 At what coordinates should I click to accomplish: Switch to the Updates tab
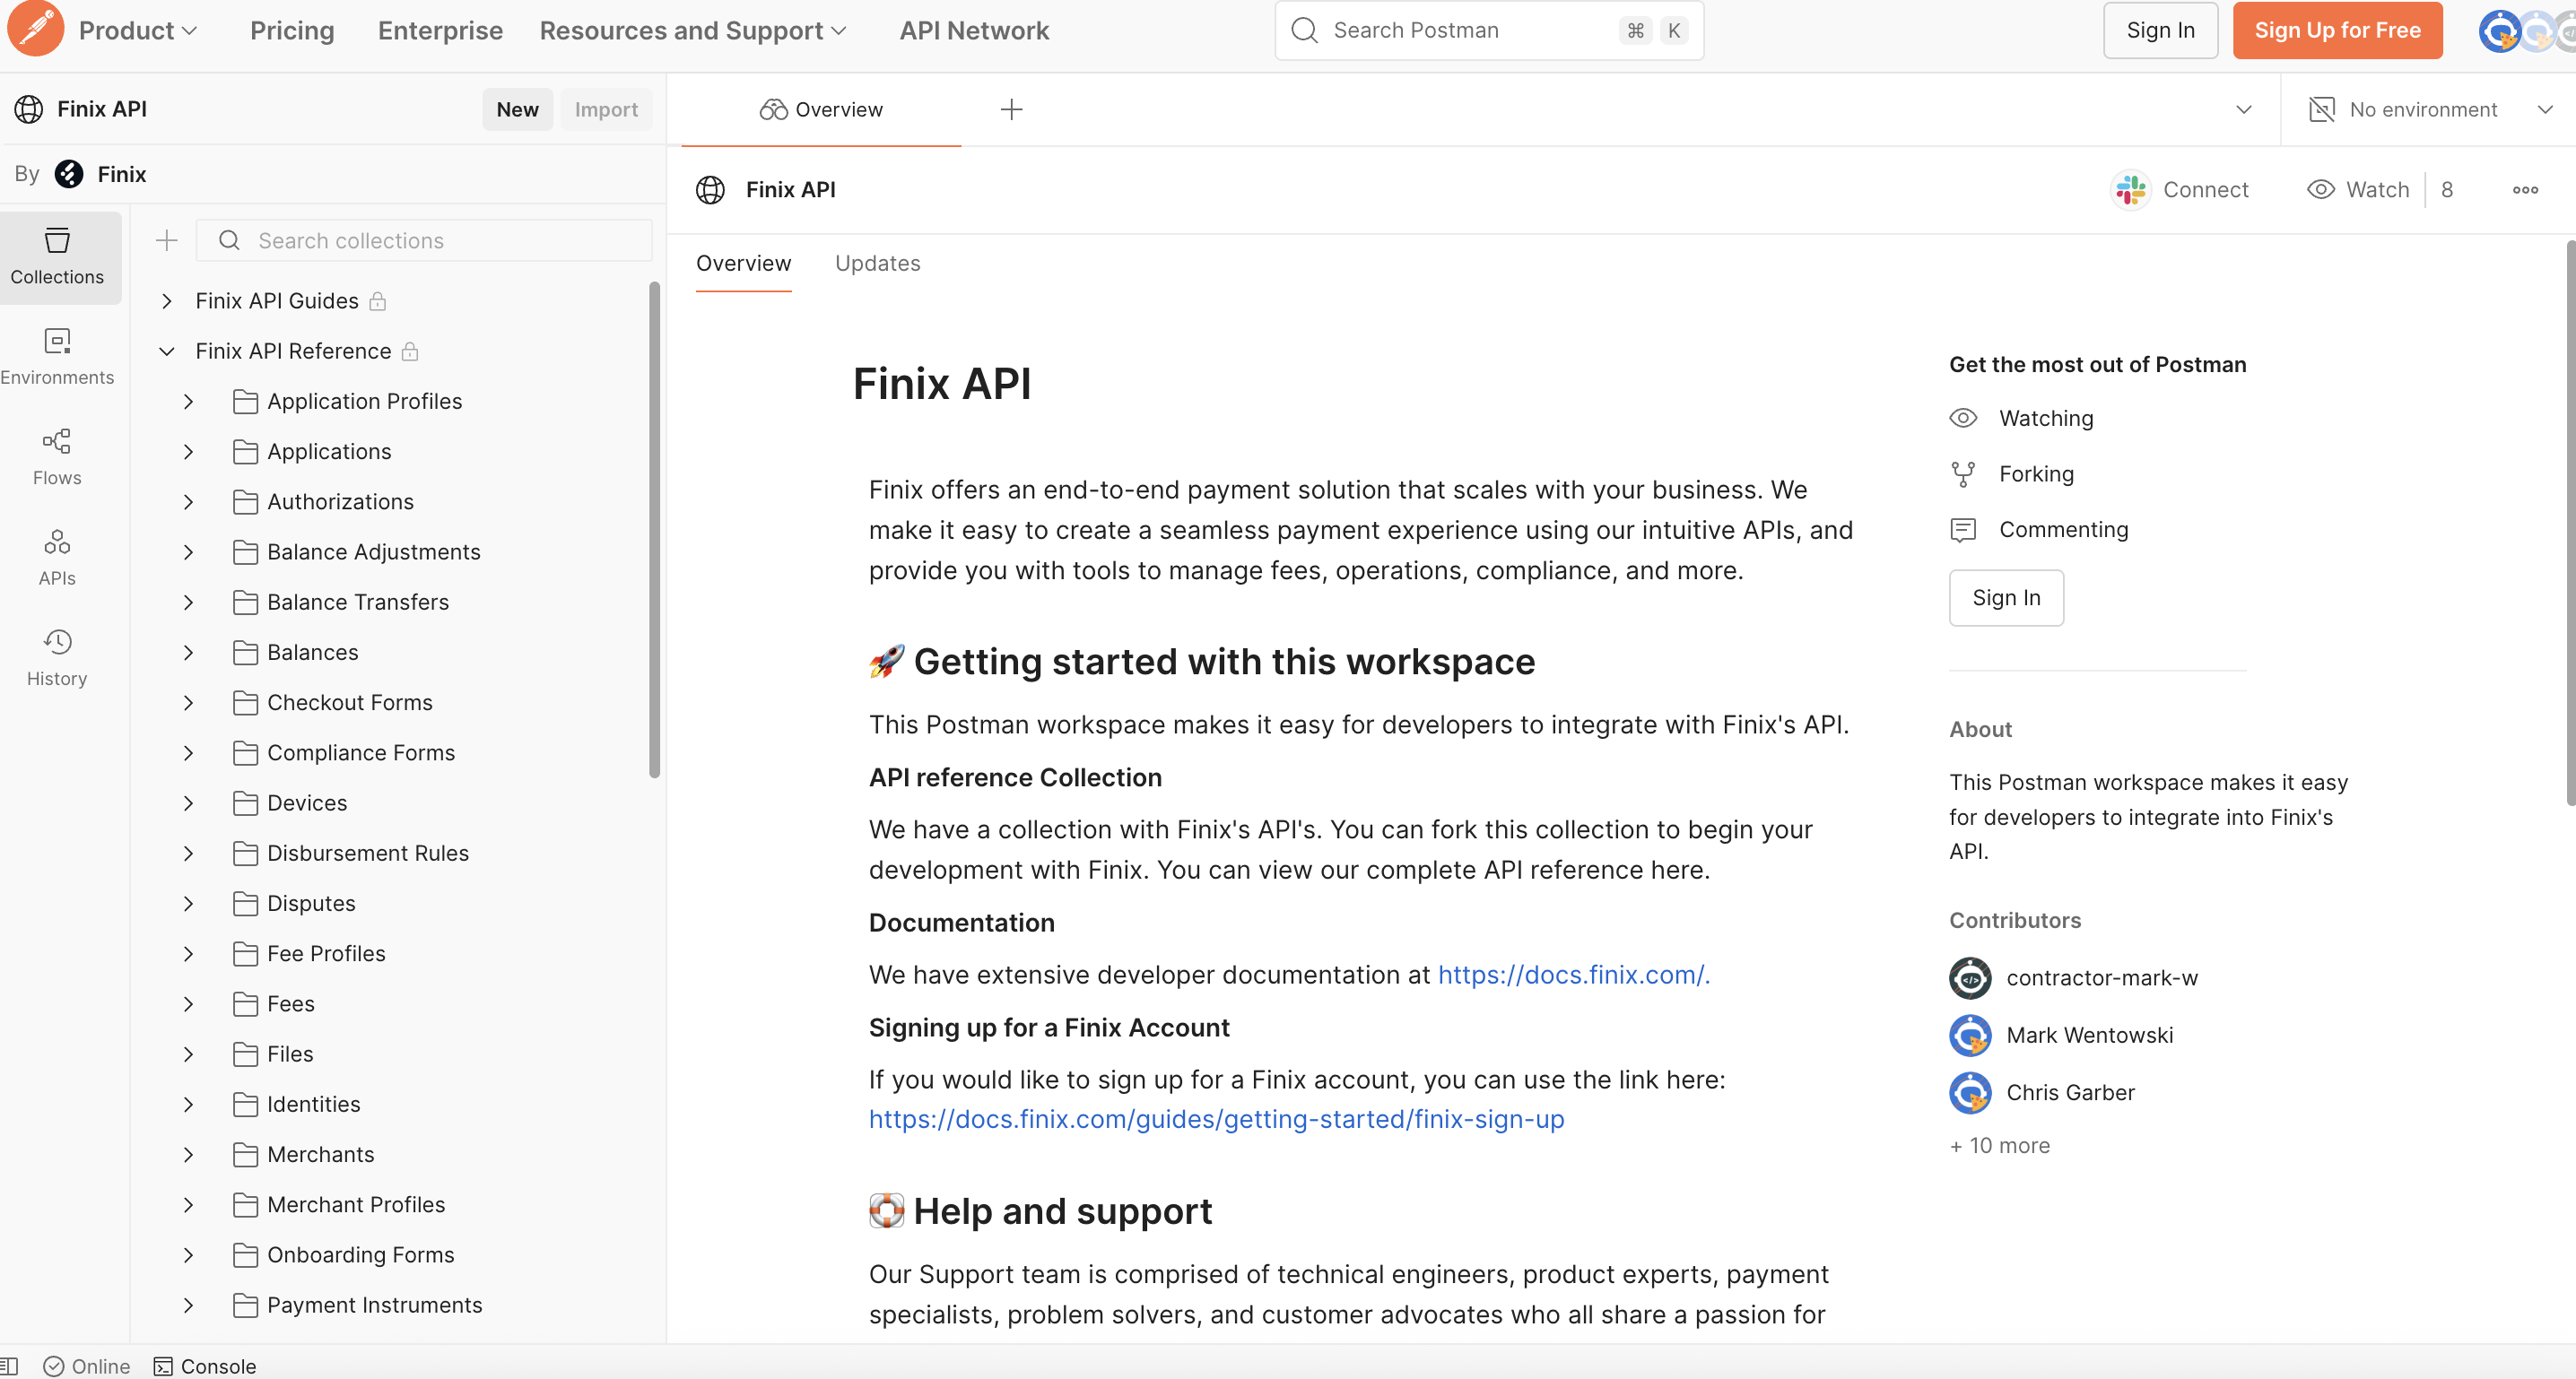(877, 263)
